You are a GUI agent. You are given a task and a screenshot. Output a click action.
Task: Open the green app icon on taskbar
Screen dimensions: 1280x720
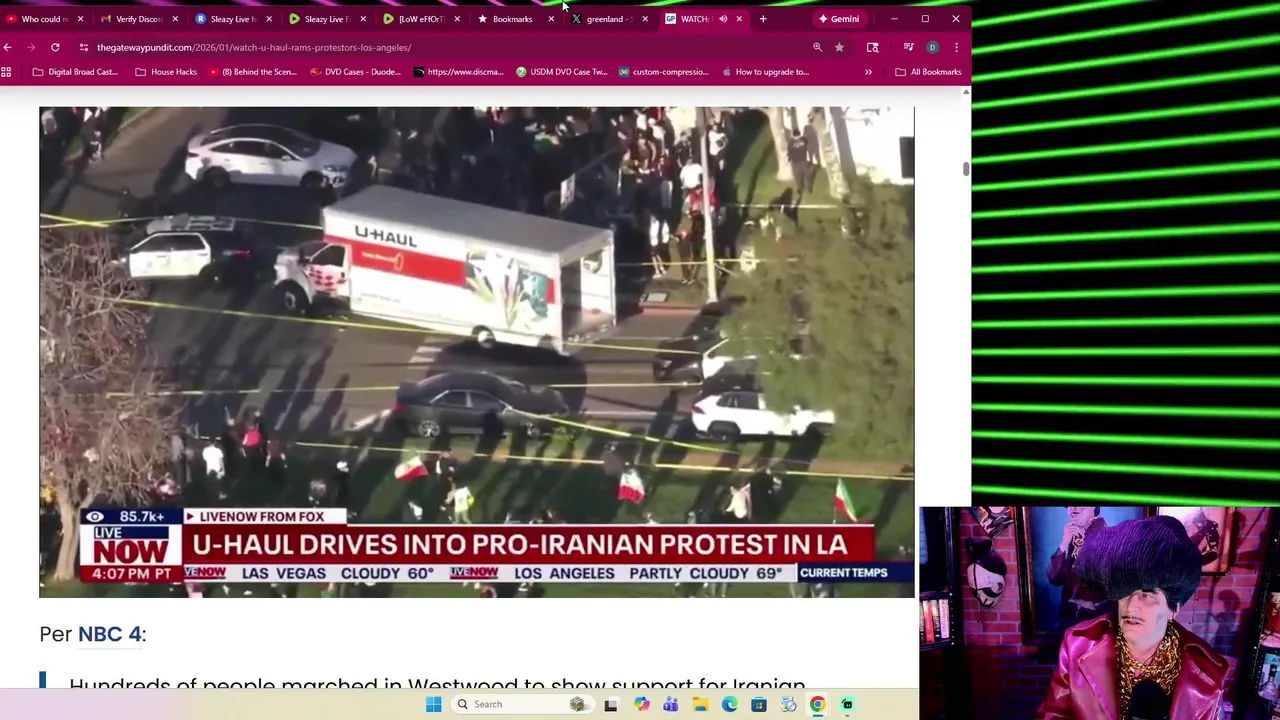pyautogui.click(x=847, y=704)
